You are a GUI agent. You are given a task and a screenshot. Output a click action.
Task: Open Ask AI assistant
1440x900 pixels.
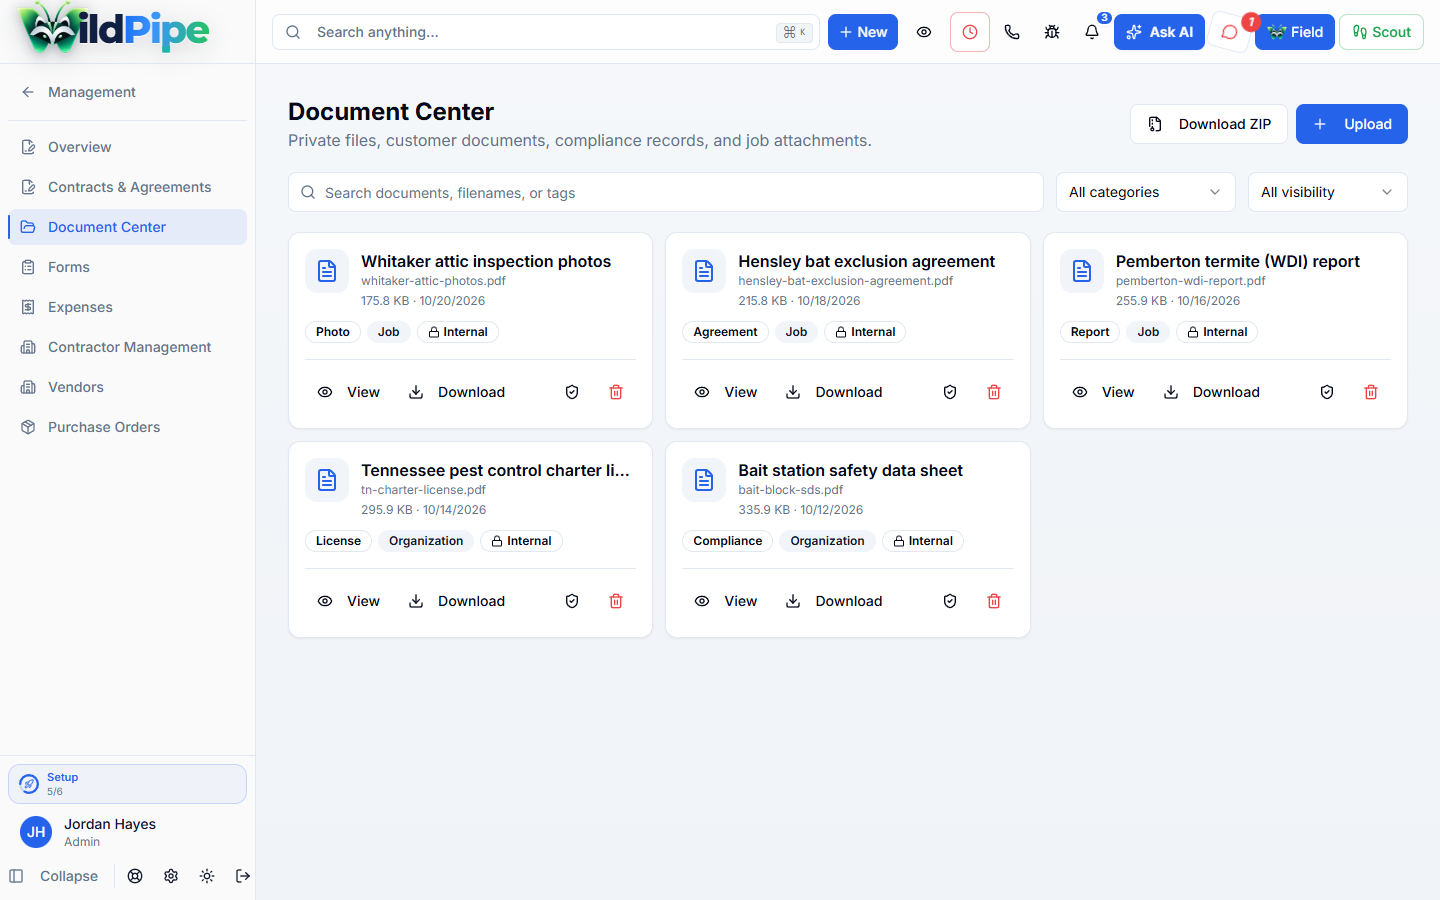tap(1159, 32)
